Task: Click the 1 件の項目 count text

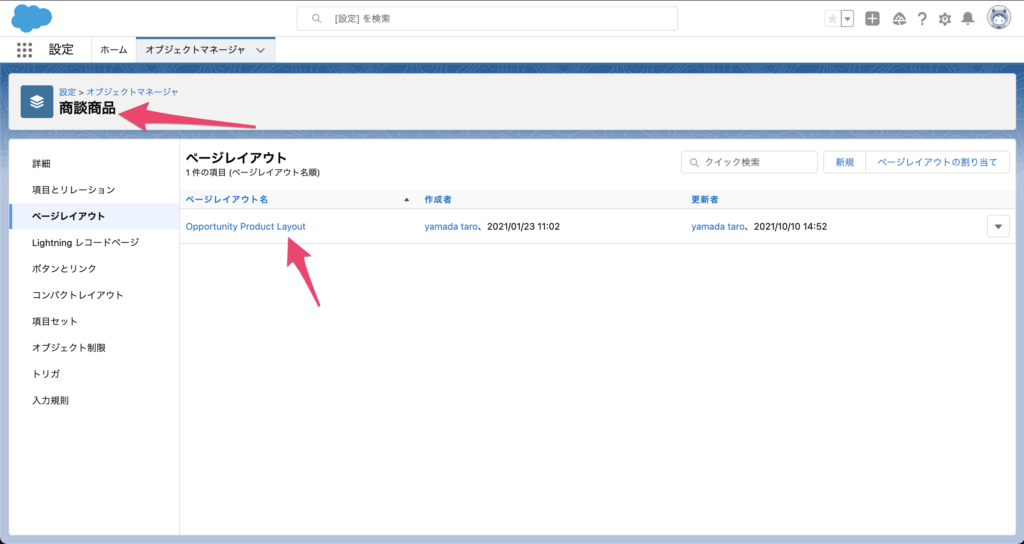Action: click(x=253, y=173)
